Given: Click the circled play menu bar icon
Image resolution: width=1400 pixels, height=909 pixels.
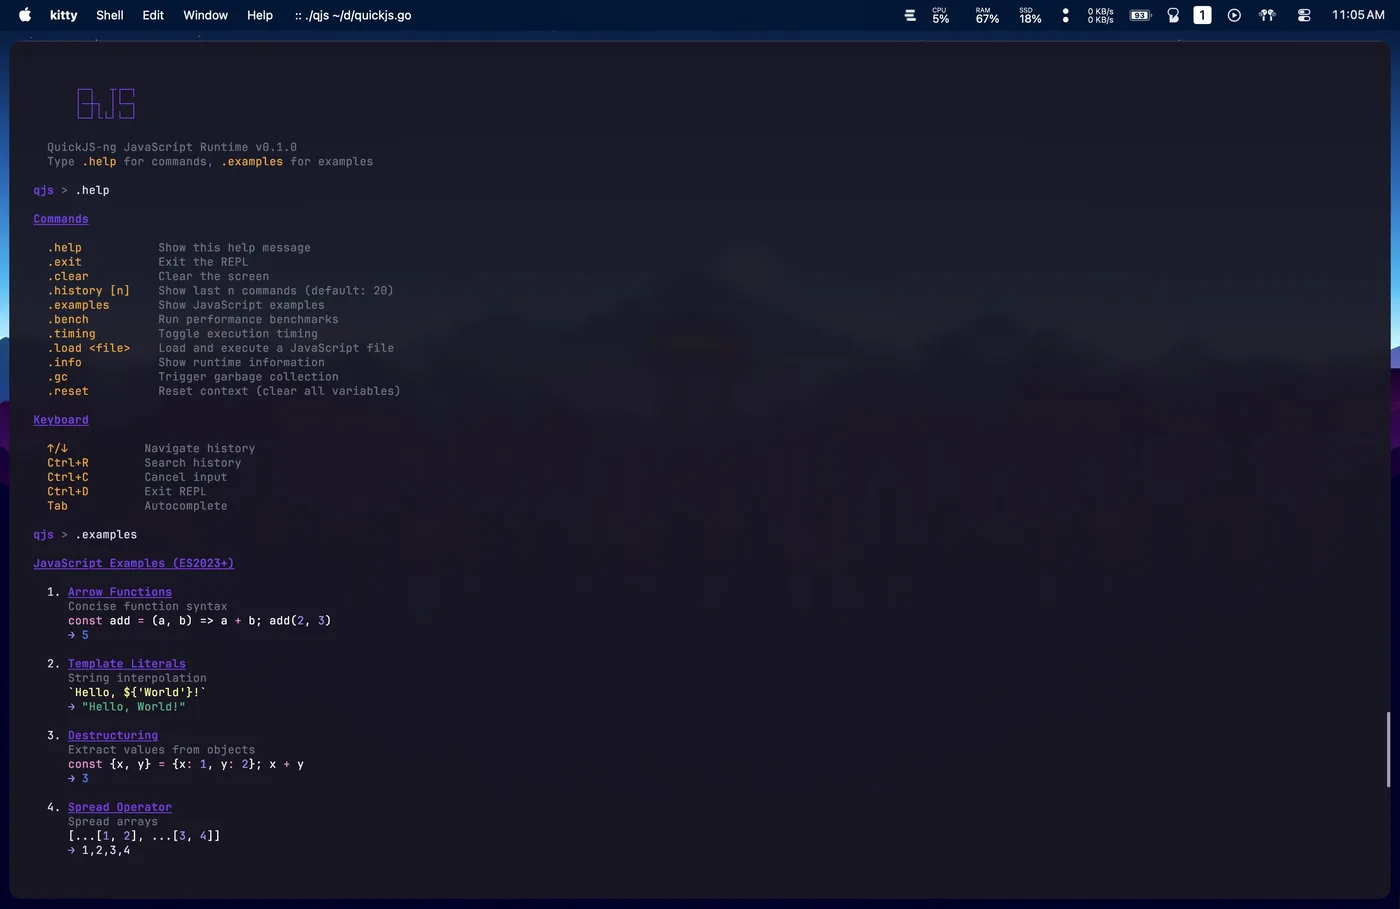Looking at the screenshot, I should pyautogui.click(x=1234, y=15).
